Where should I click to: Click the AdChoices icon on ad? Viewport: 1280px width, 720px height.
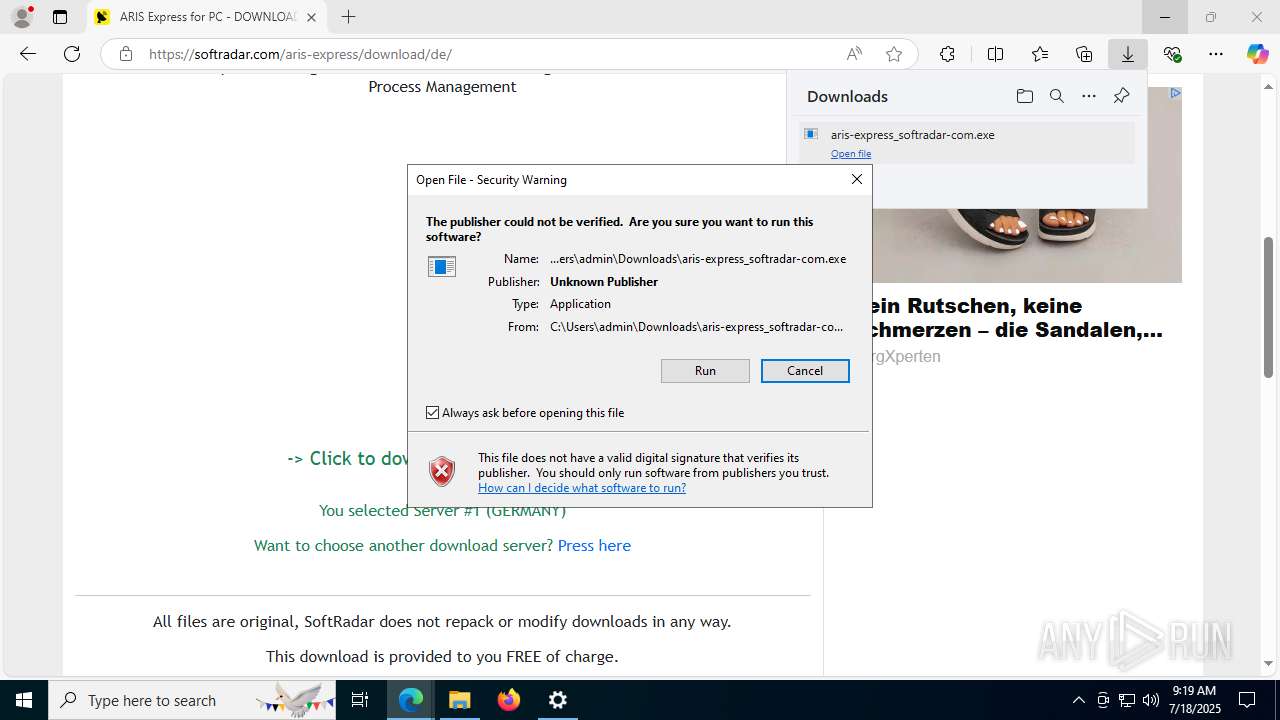click(x=1175, y=93)
